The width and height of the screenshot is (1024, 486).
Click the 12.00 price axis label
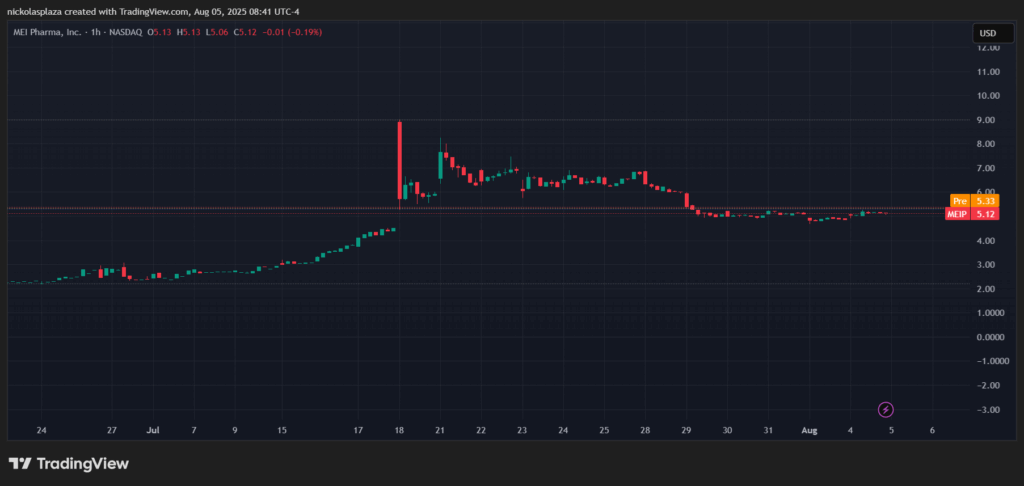[988, 48]
